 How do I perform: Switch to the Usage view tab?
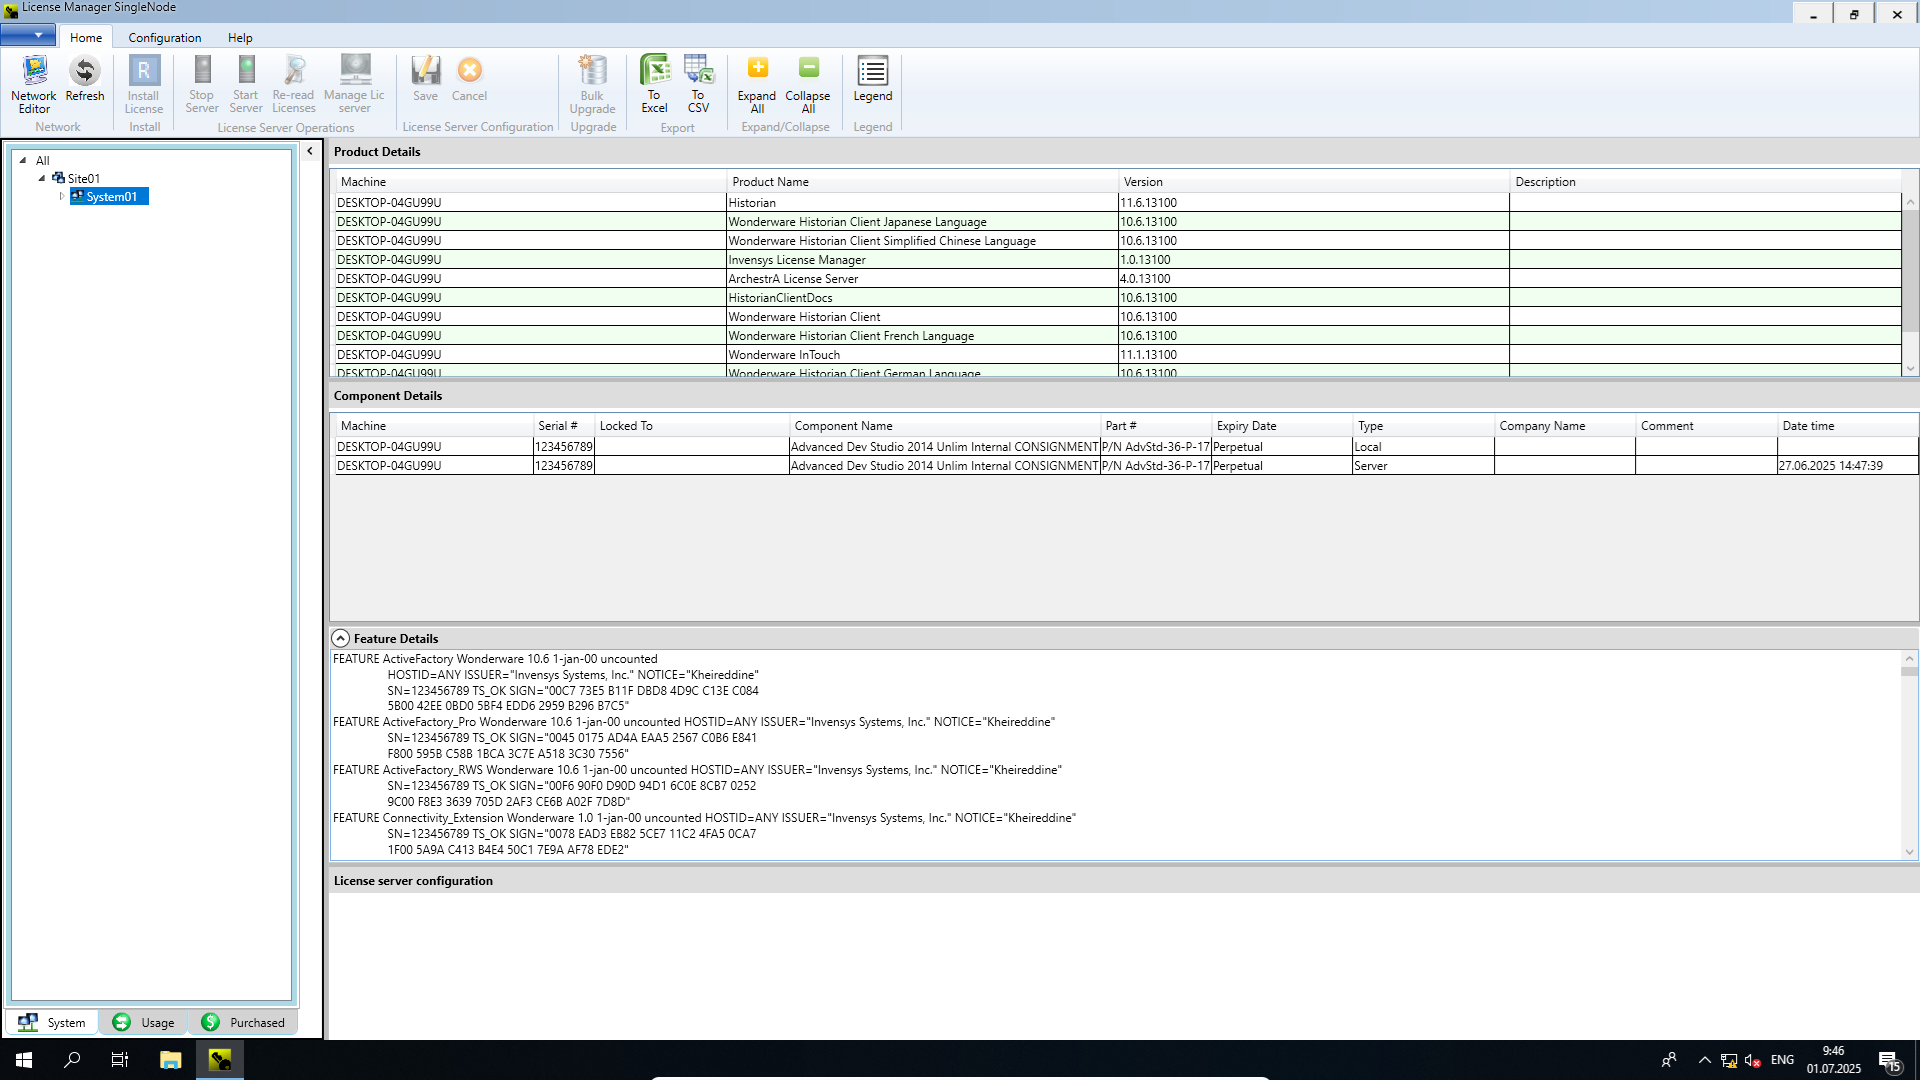tap(144, 1022)
